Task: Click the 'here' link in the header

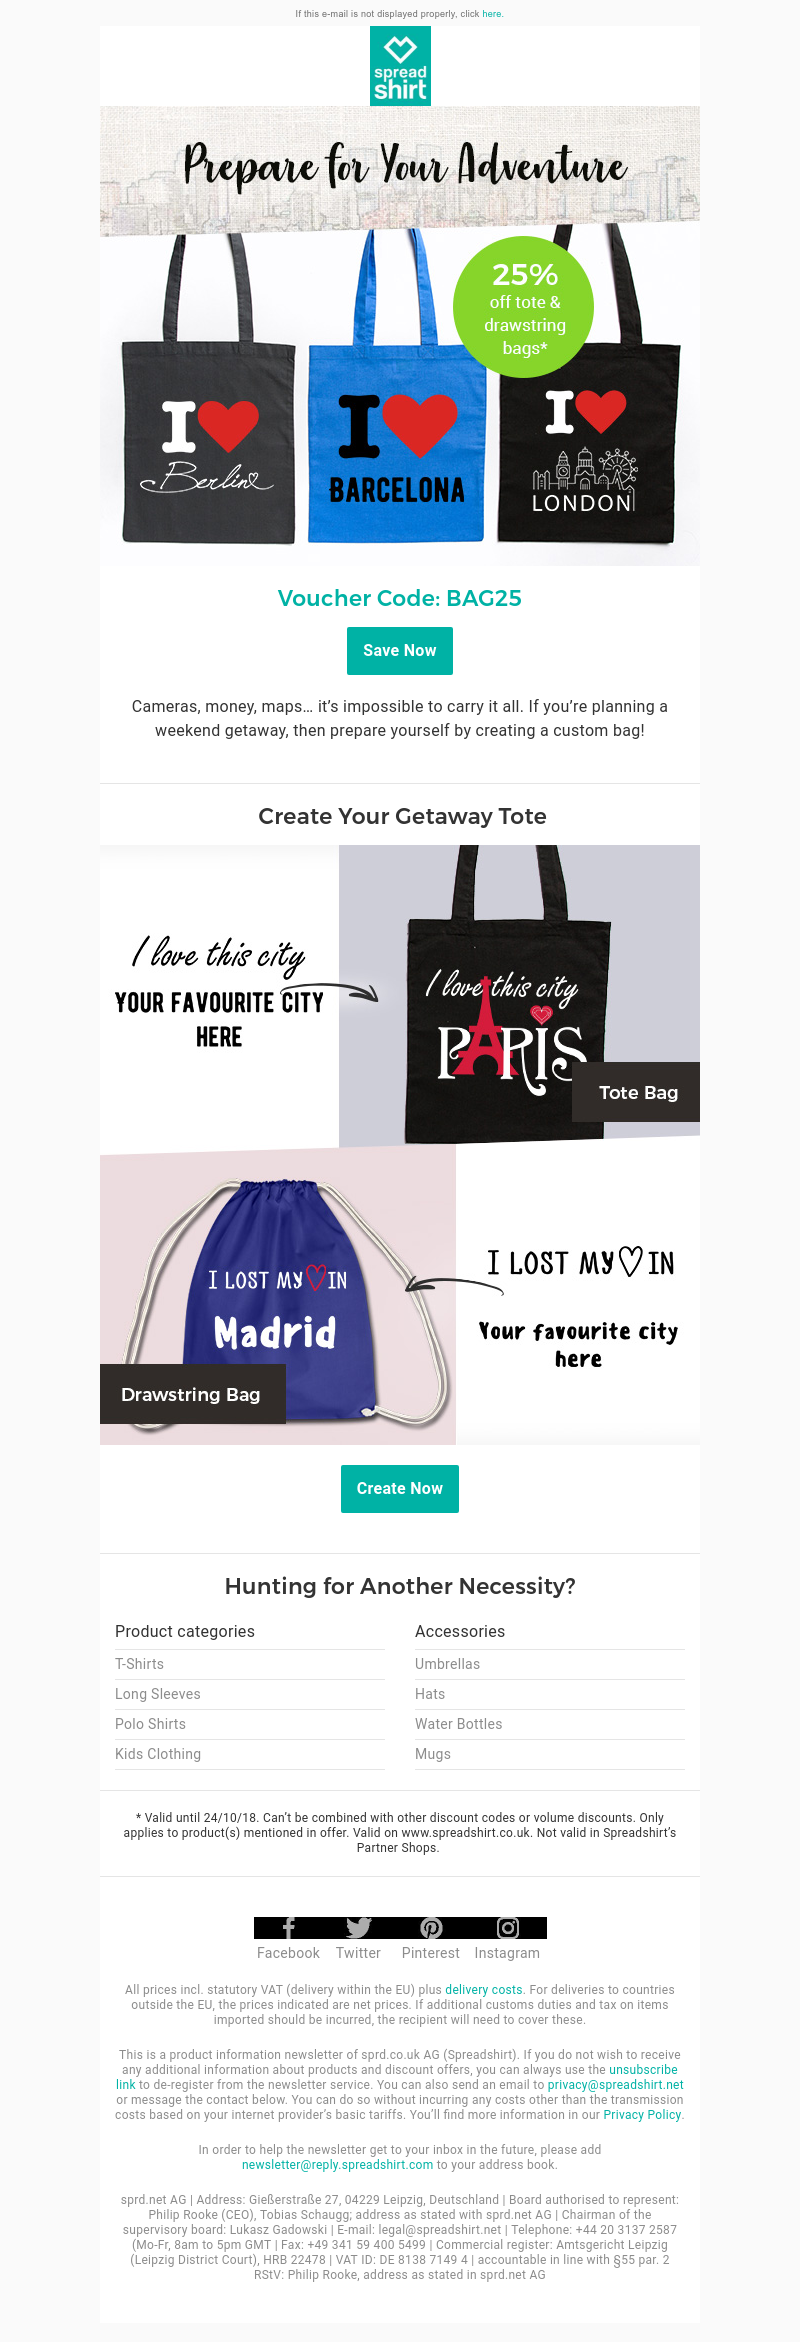Action: pos(492,14)
